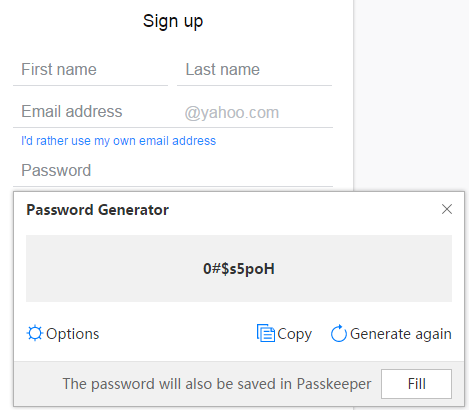Click the Options text label
Viewport: 469px width, 410px height.
[73, 334]
